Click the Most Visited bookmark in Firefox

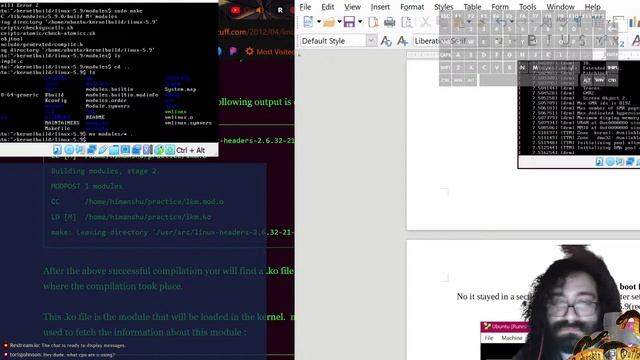tap(270, 52)
